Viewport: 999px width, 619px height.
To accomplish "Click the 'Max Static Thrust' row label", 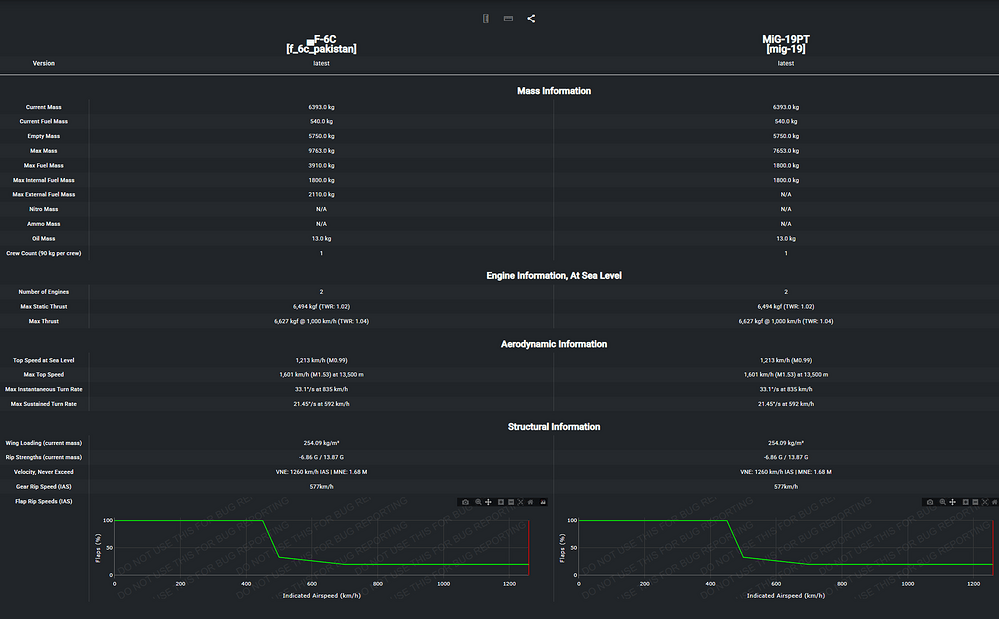I will pos(43,306).
